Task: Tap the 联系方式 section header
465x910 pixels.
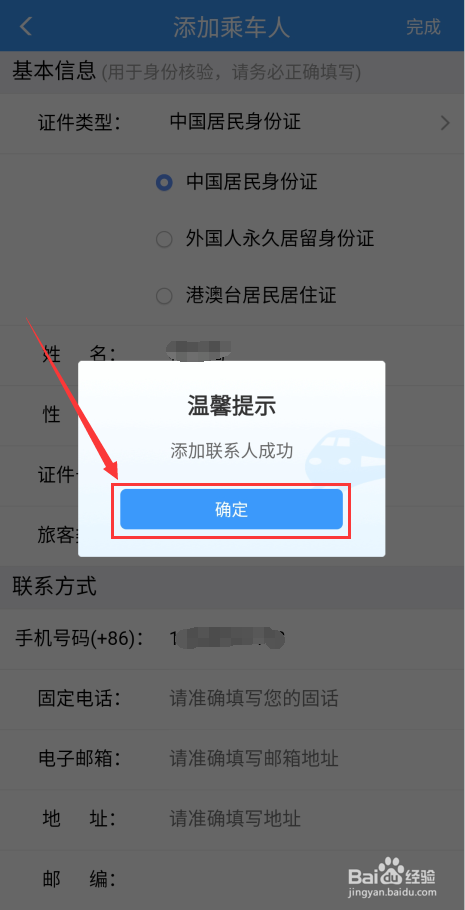Action: click(x=55, y=587)
